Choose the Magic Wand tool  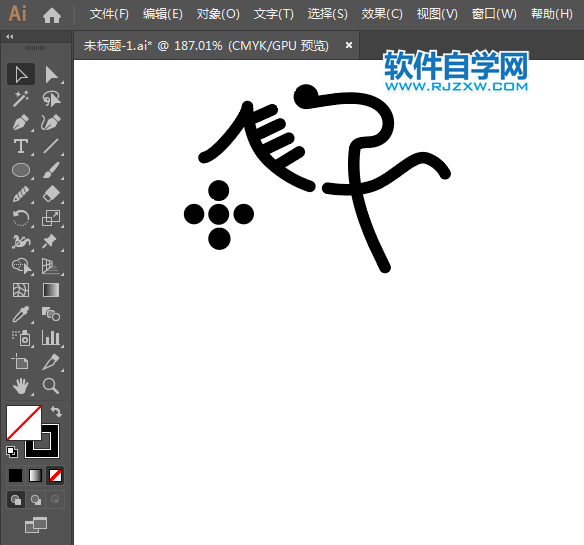[21, 98]
